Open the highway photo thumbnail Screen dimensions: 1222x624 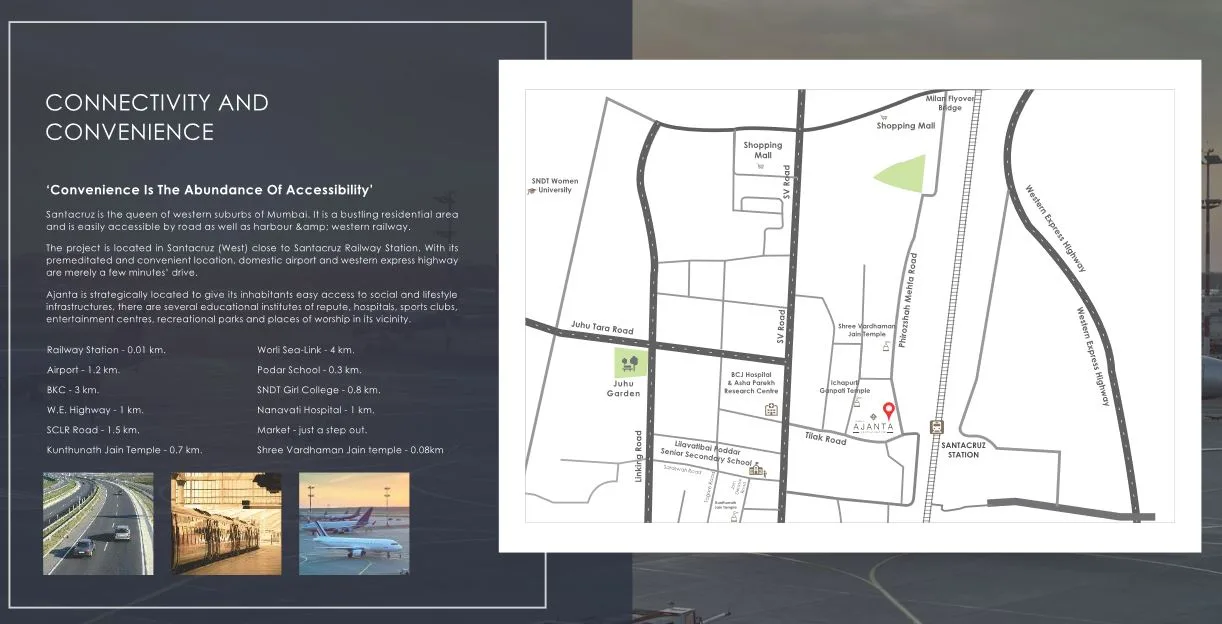[97, 523]
